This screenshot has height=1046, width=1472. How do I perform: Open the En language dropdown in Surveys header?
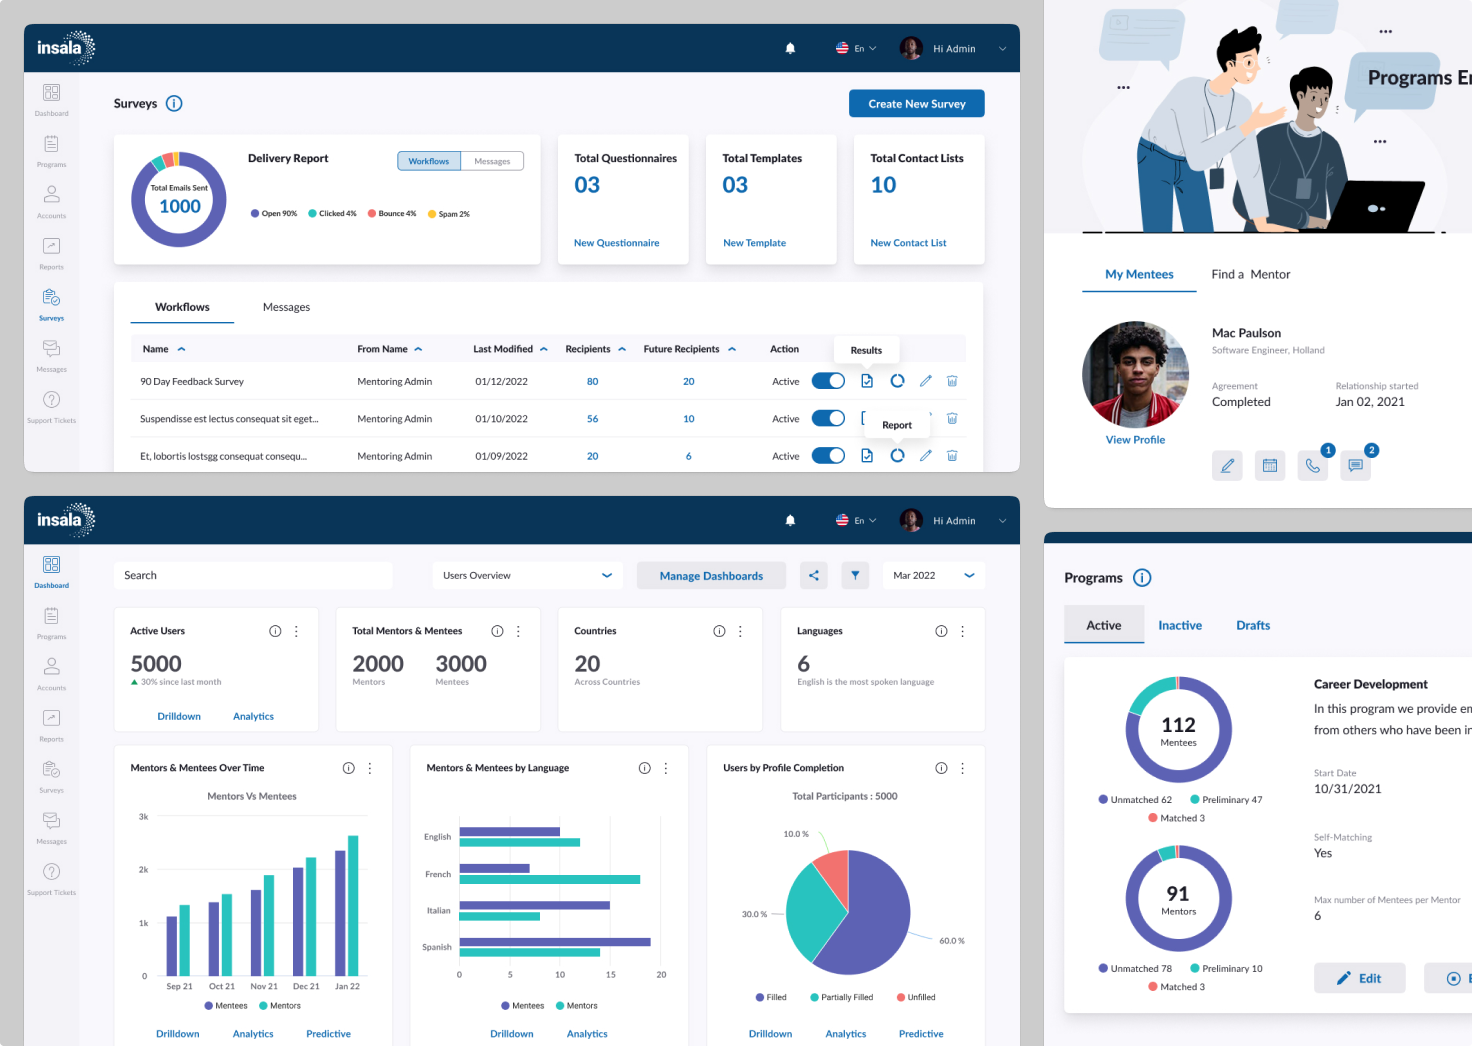857,48
